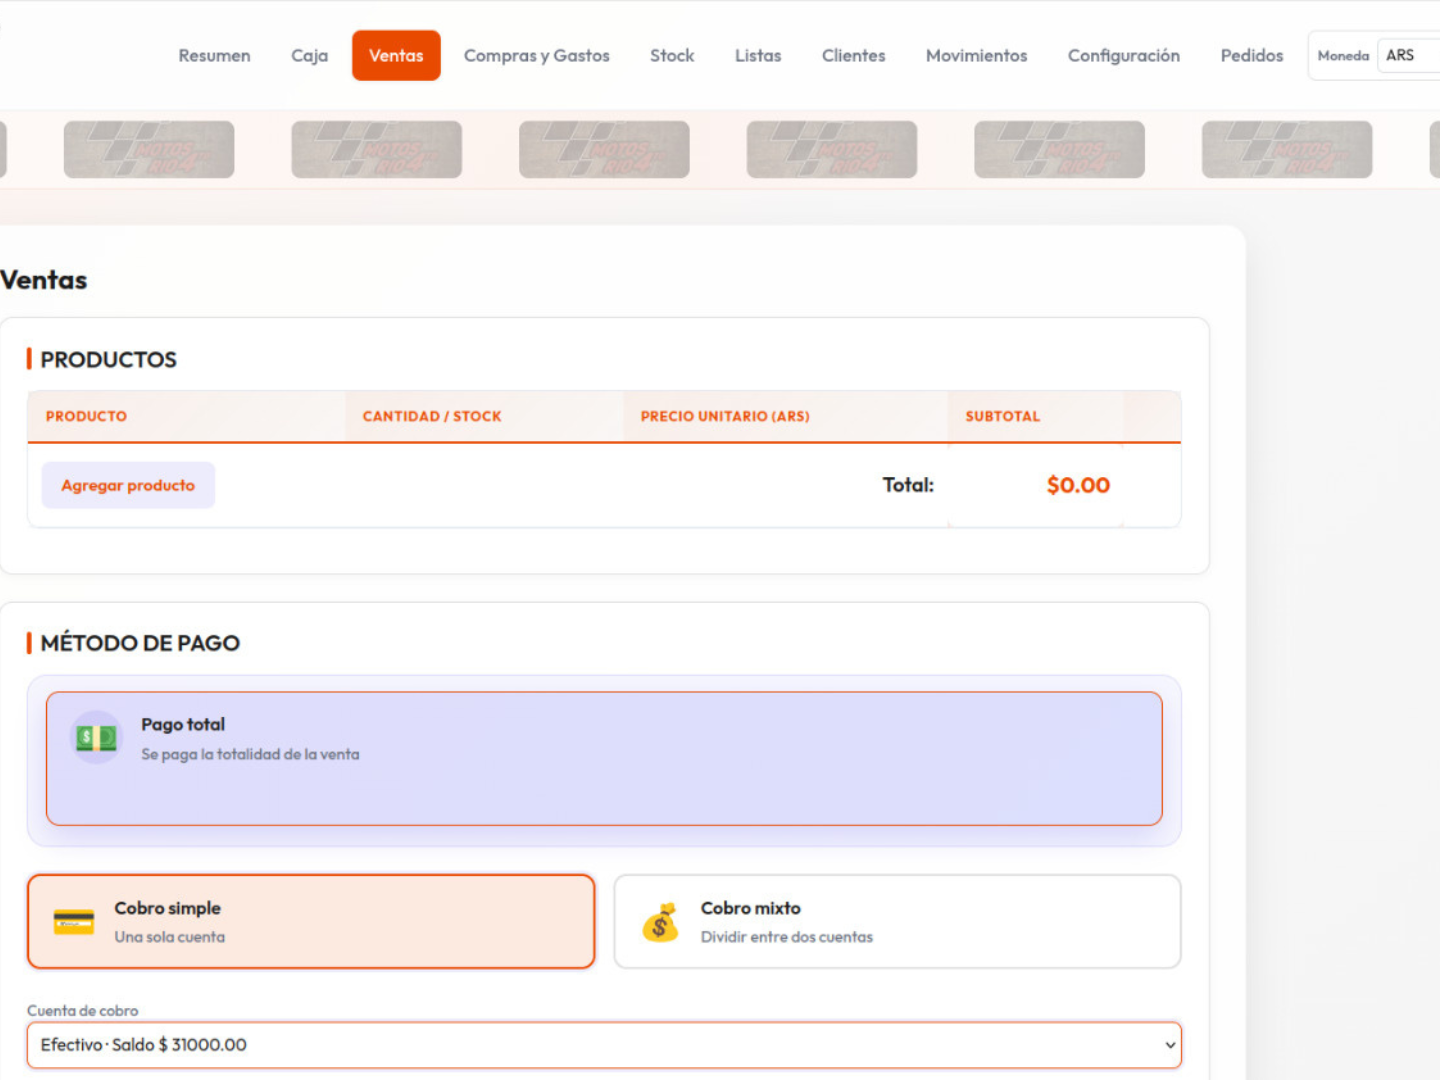Click the money bag icon
Image resolution: width=1440 pixels, height=1080 pixels.
[660, 923]
